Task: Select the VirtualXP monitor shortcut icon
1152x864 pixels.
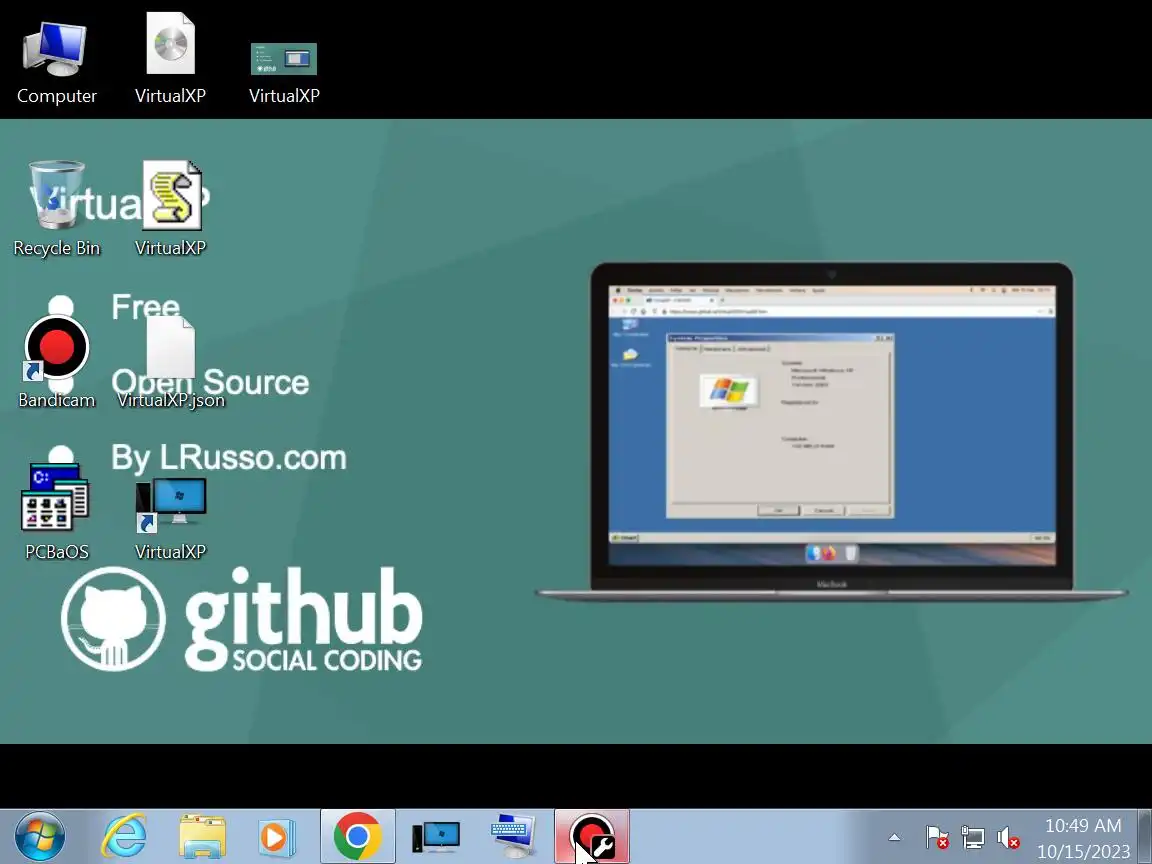Action: pos(170,518)
